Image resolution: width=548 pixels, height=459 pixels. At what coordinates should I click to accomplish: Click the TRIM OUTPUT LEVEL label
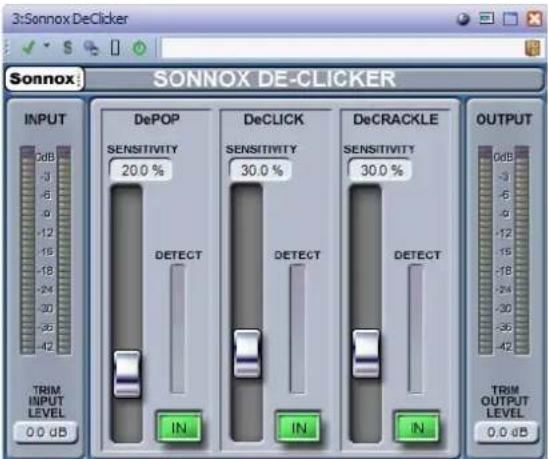[x=505, y=401]
